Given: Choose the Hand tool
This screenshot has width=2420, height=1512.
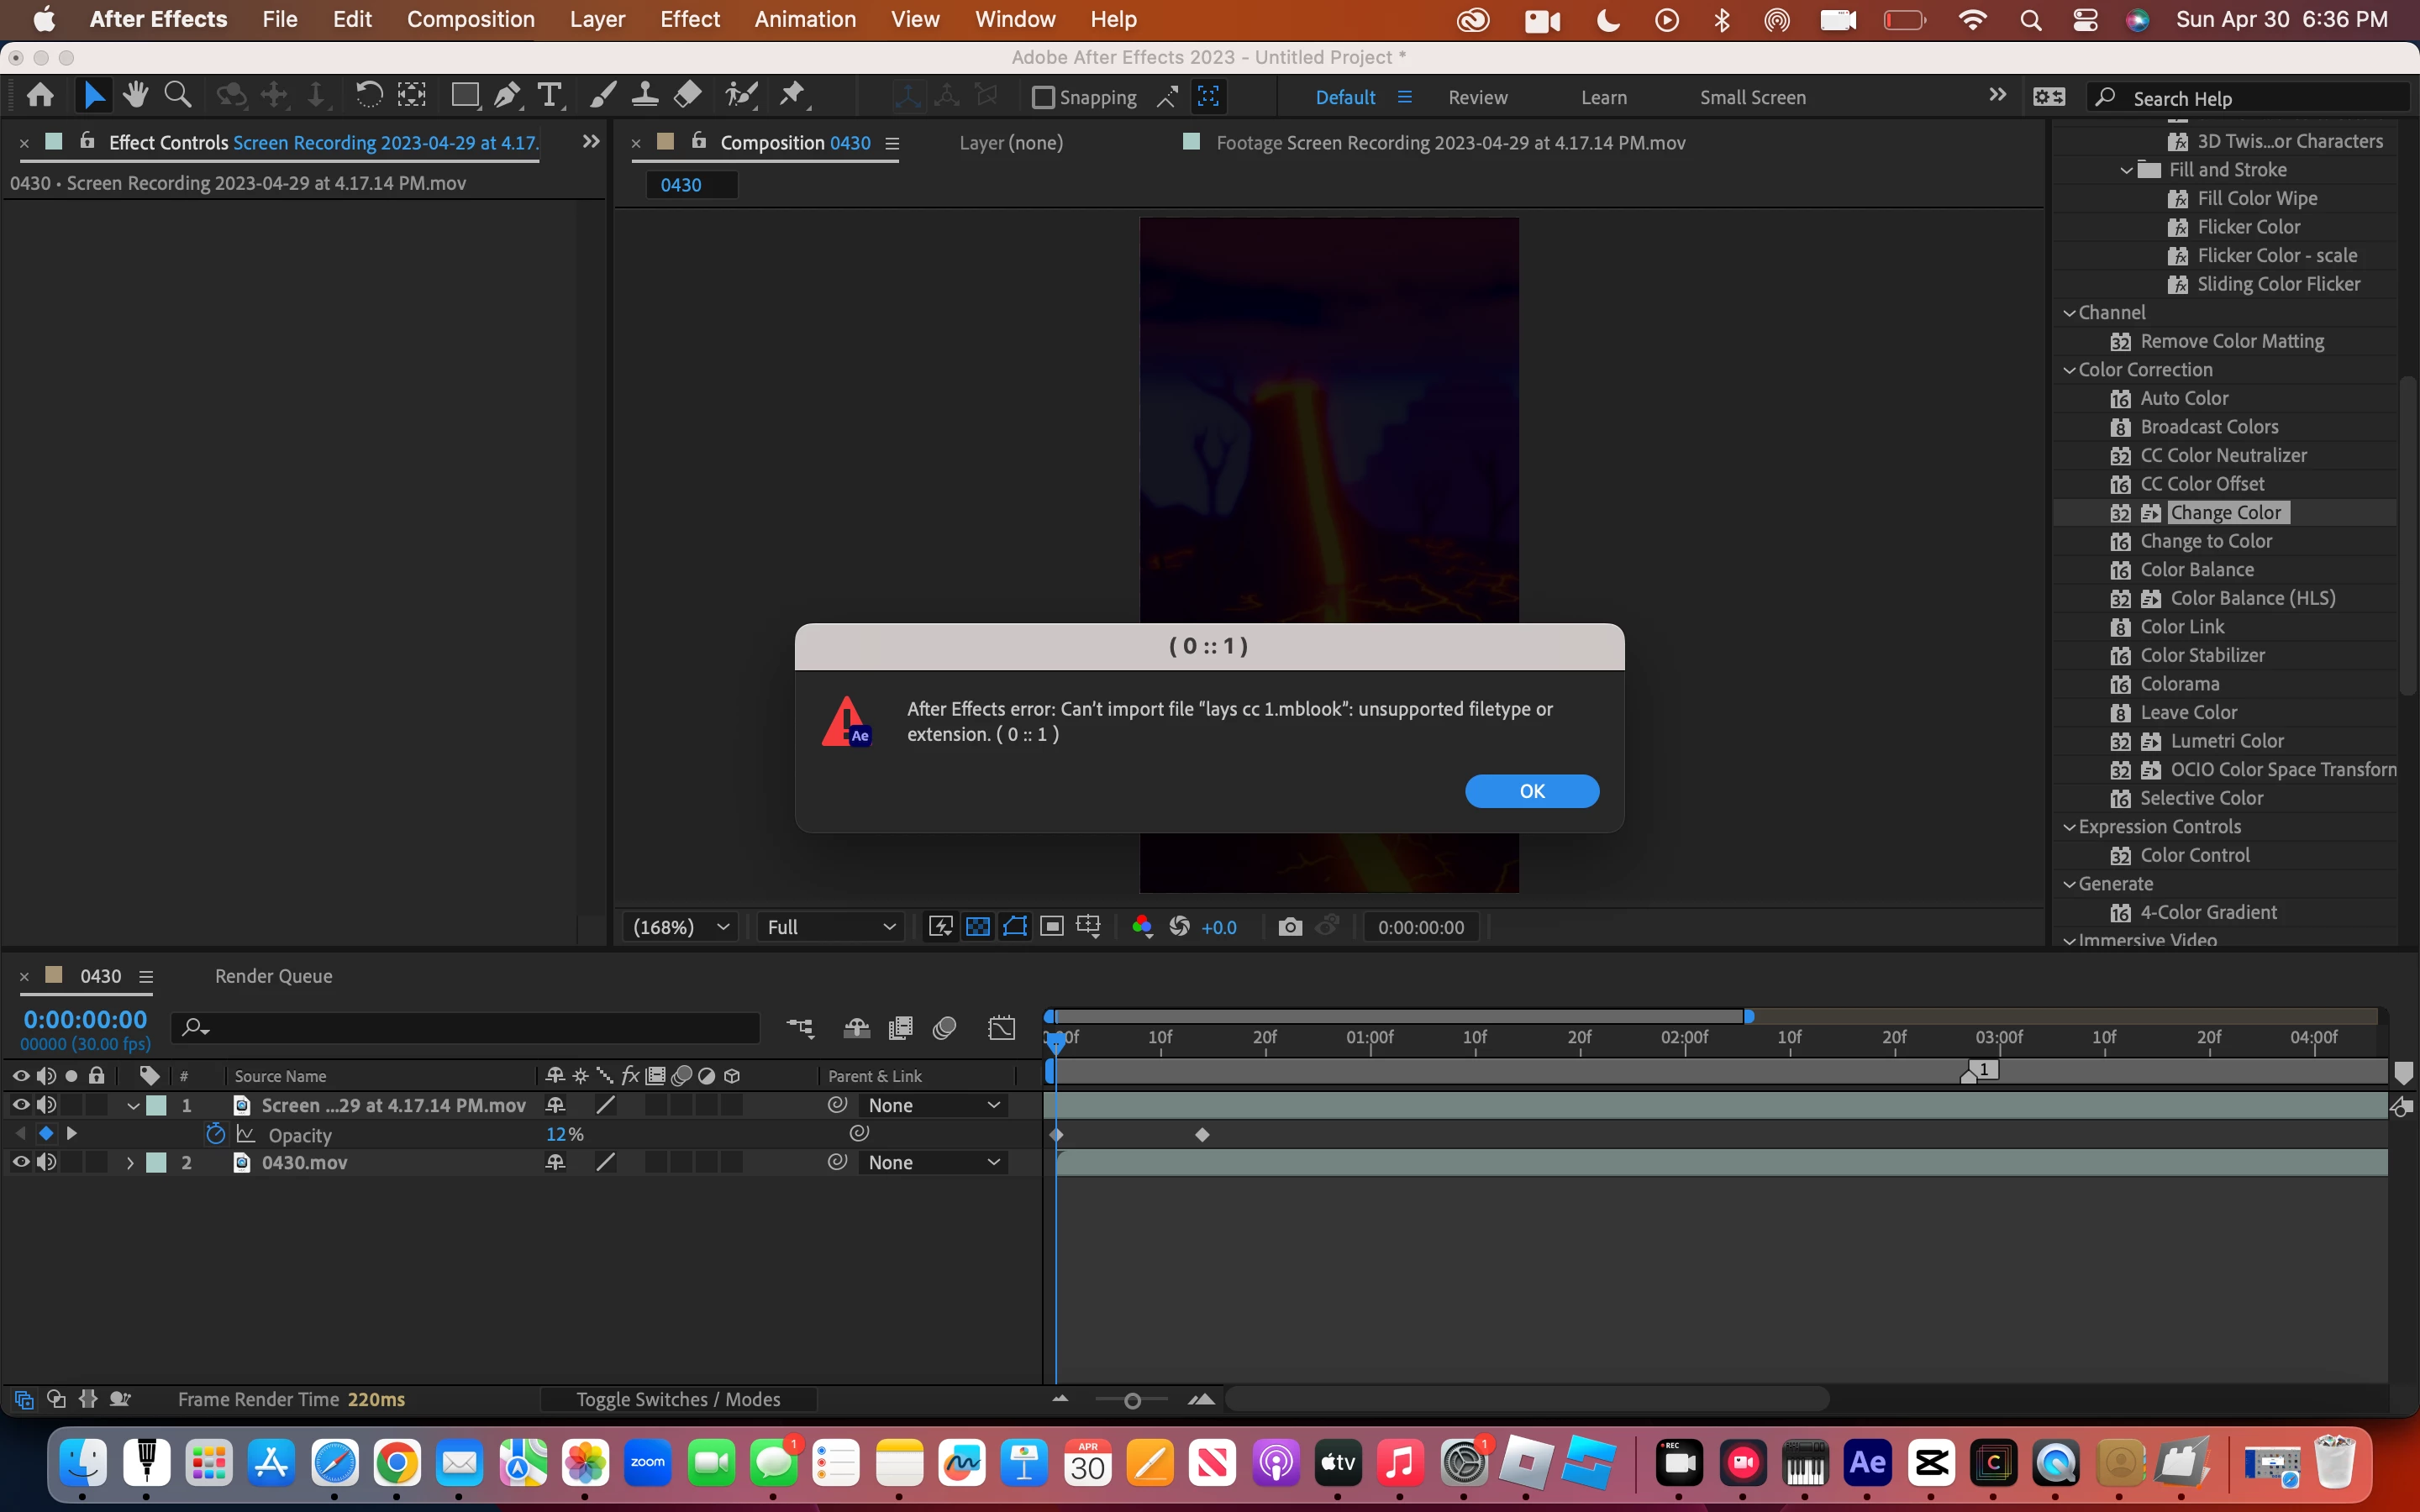Looking at the screenshot, I should click(x=135, y=96).
